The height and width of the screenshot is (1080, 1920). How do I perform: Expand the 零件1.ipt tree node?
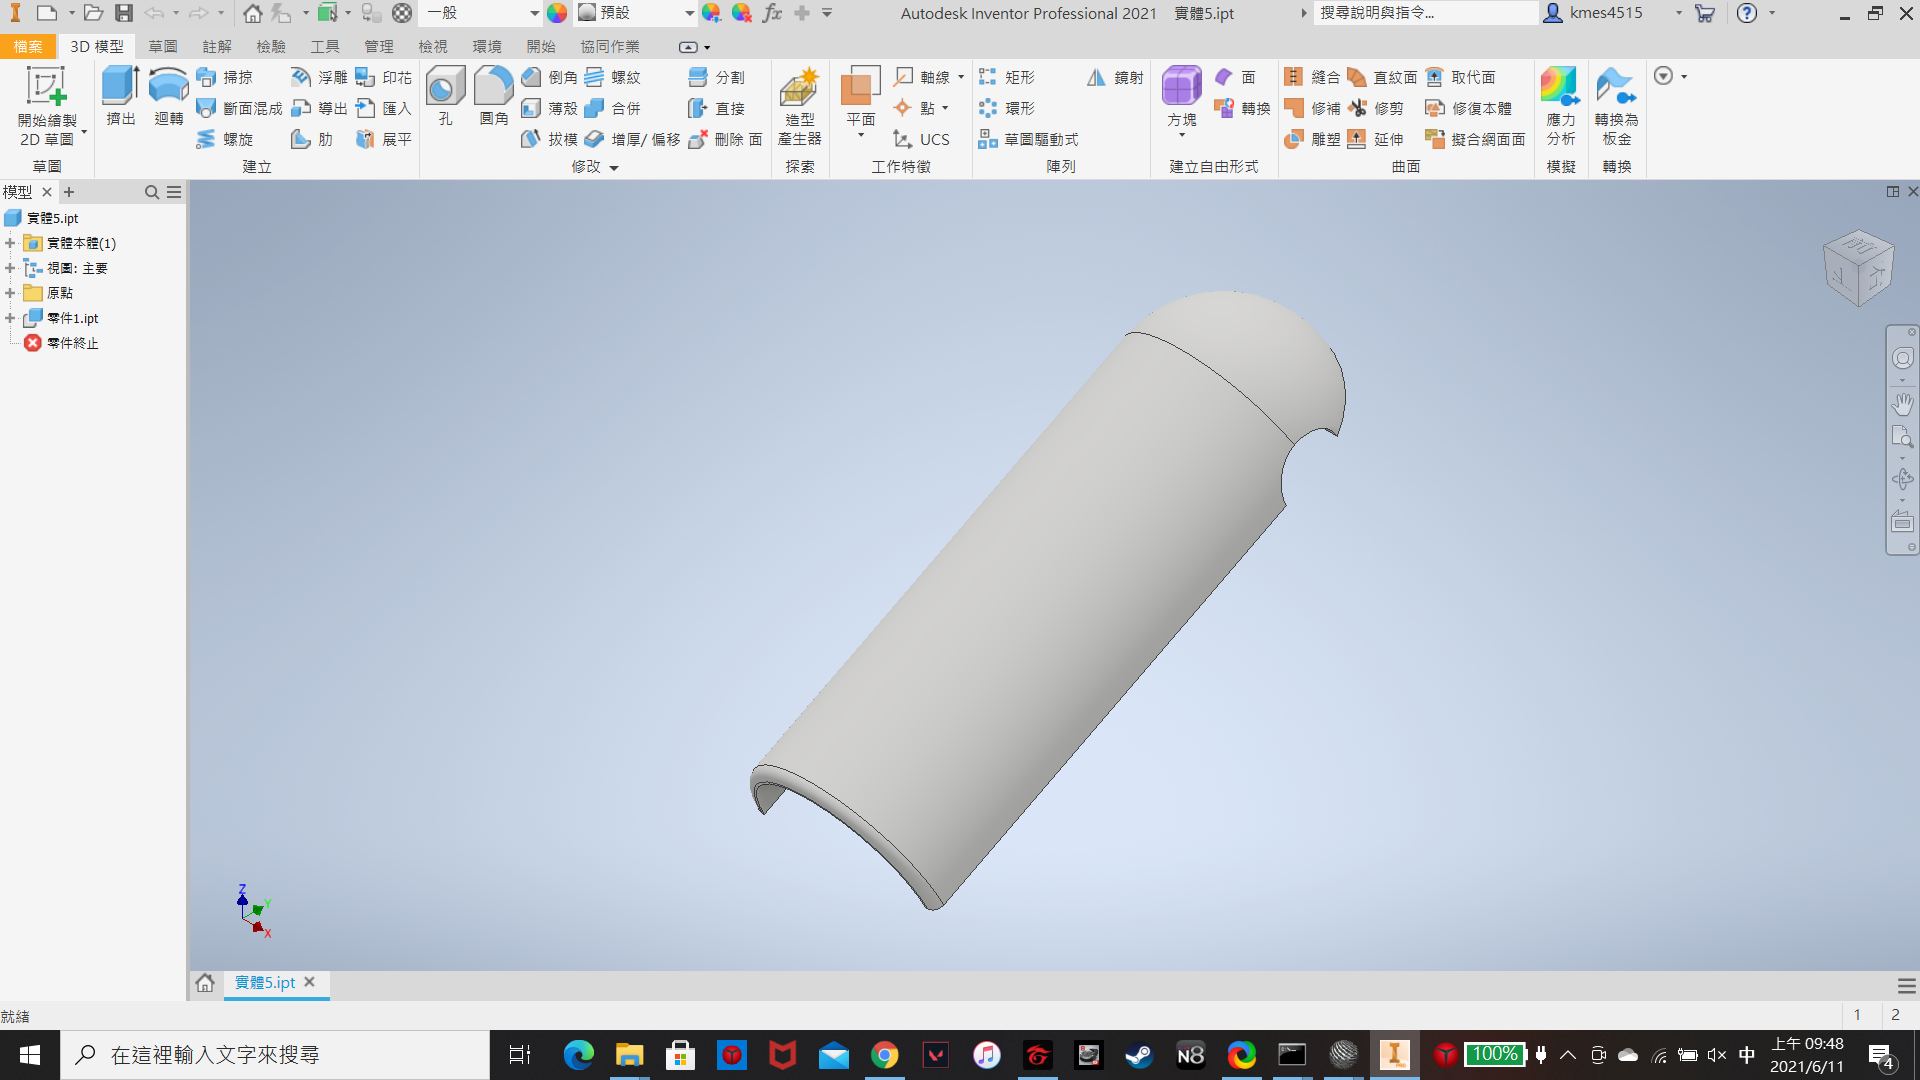pos(10,318)
